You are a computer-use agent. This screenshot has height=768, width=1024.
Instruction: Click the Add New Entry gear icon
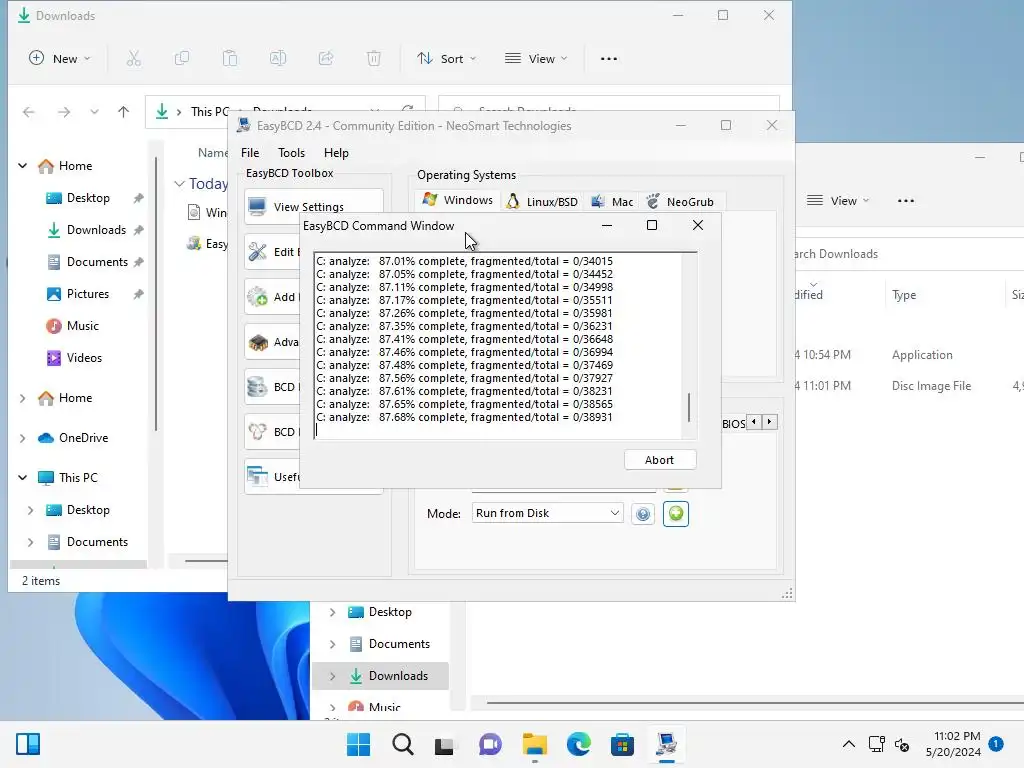coord(257,296)
